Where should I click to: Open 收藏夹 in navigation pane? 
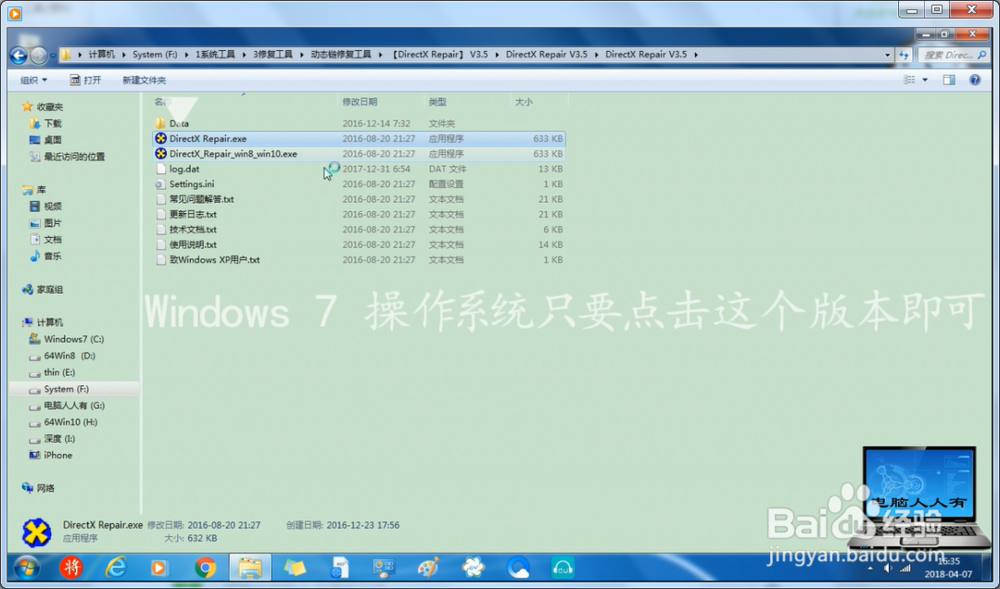pyautogui.click(x=43, y=107)
